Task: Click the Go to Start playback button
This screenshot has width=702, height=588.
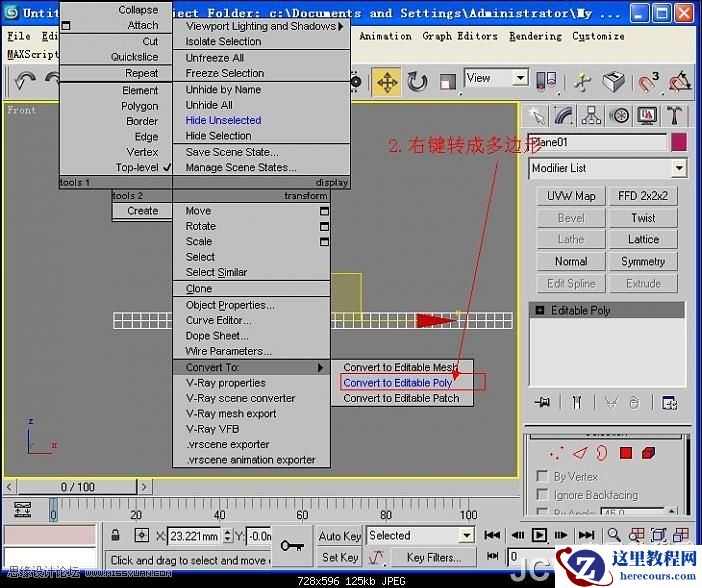Action: (x=492, y=535)
